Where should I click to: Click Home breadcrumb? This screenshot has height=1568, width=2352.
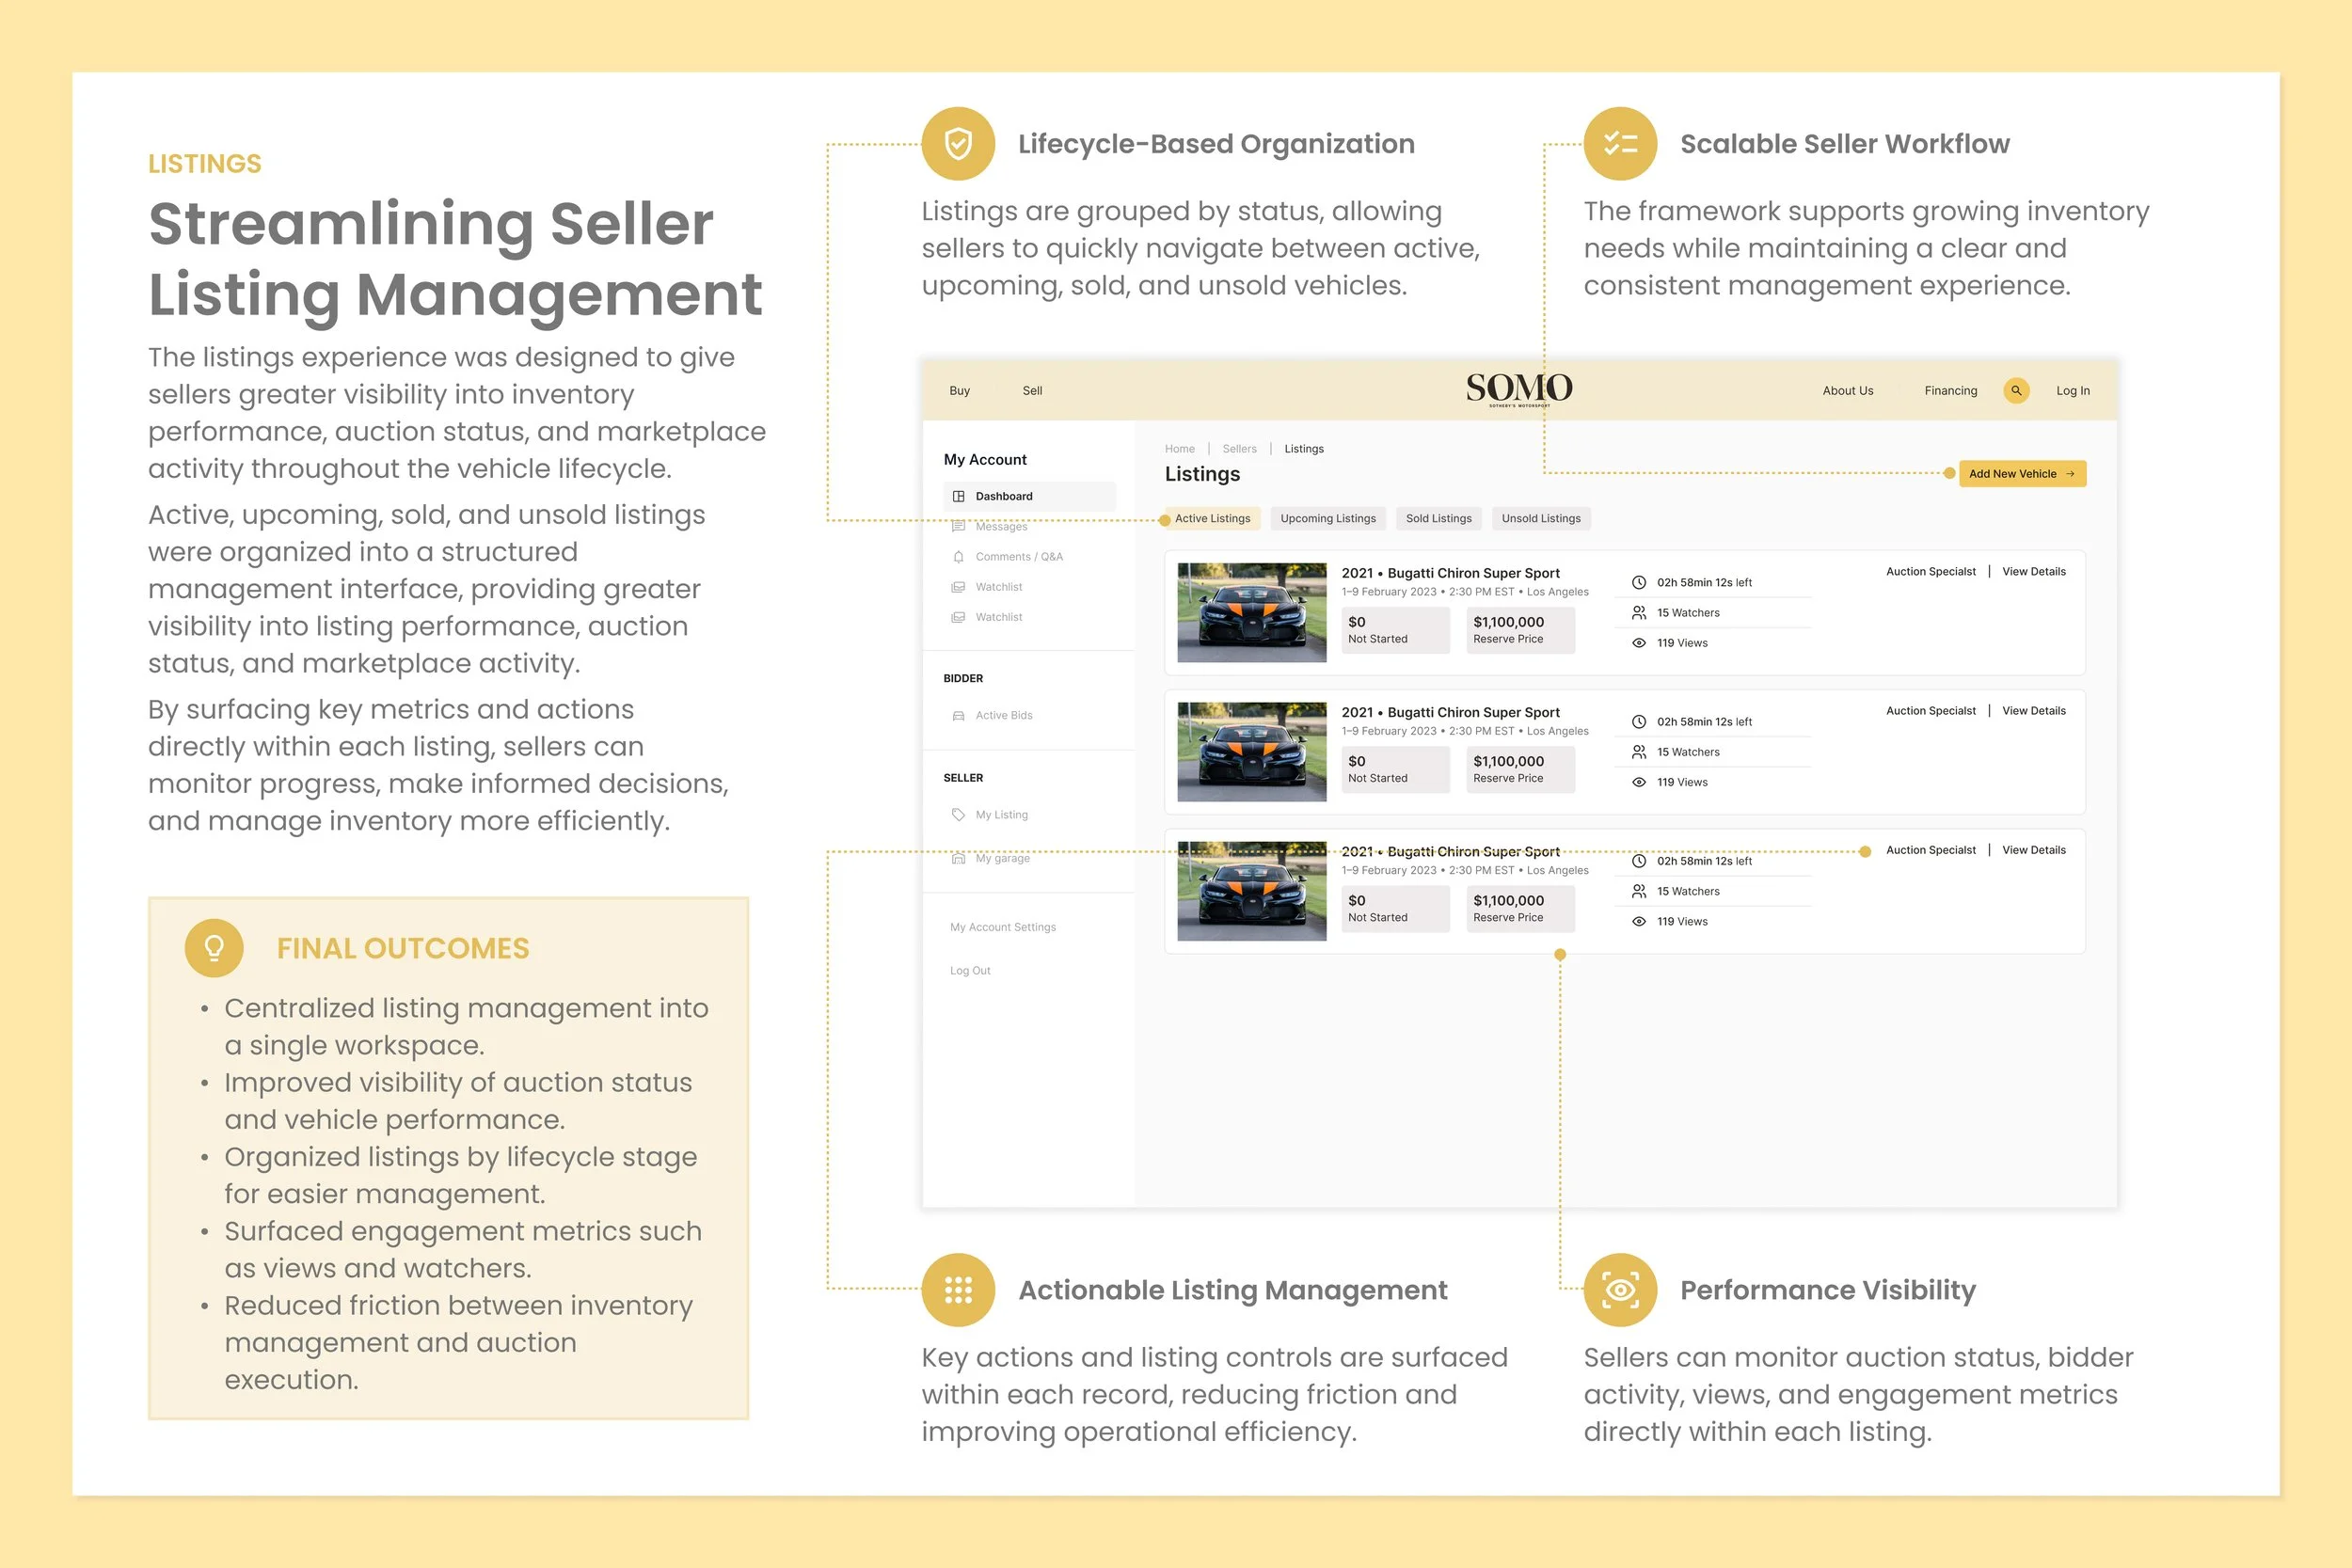[x=1179, y=449]
